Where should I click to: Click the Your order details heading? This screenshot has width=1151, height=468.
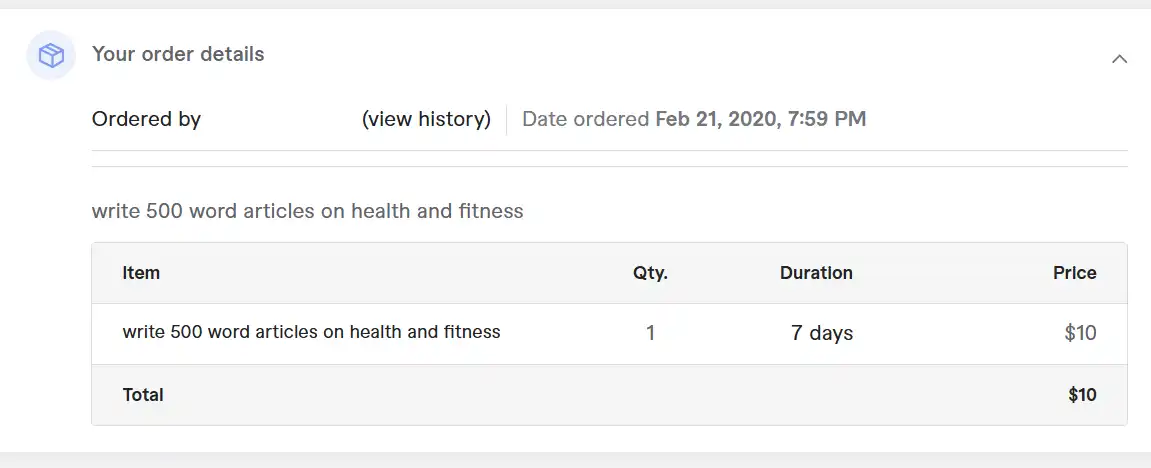[x=178, y=54]
